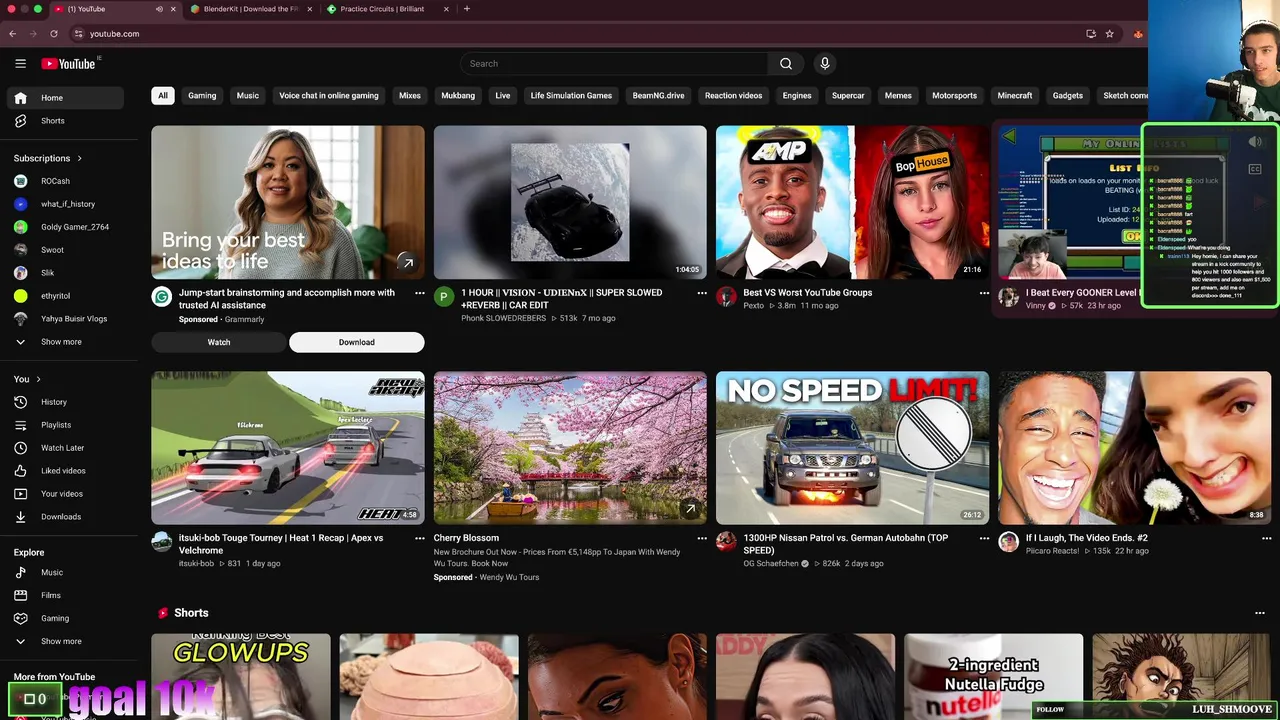
Task: Open more options for Best VS Worst YouTube Groups
Action: coord(984,293)
